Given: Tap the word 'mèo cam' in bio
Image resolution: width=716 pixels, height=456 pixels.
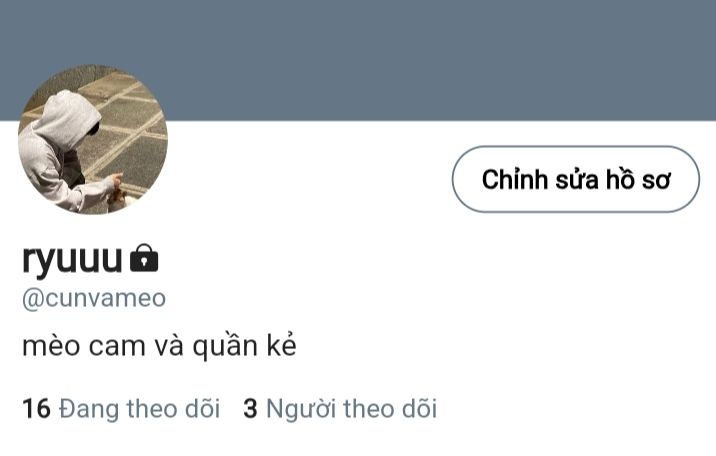Looking at the screenshot, I should 84,346.
